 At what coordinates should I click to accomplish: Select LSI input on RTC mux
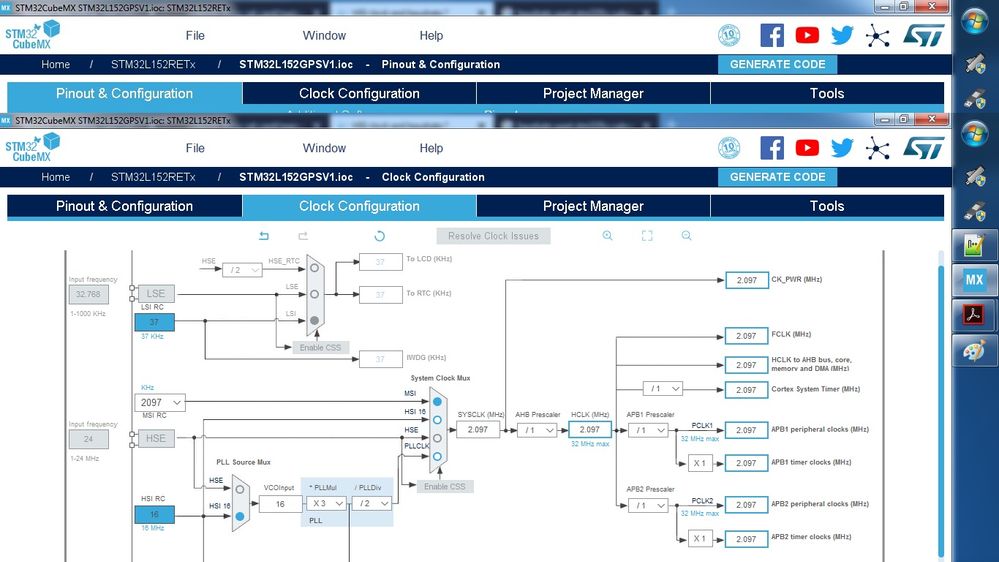[x=314, y=321]
